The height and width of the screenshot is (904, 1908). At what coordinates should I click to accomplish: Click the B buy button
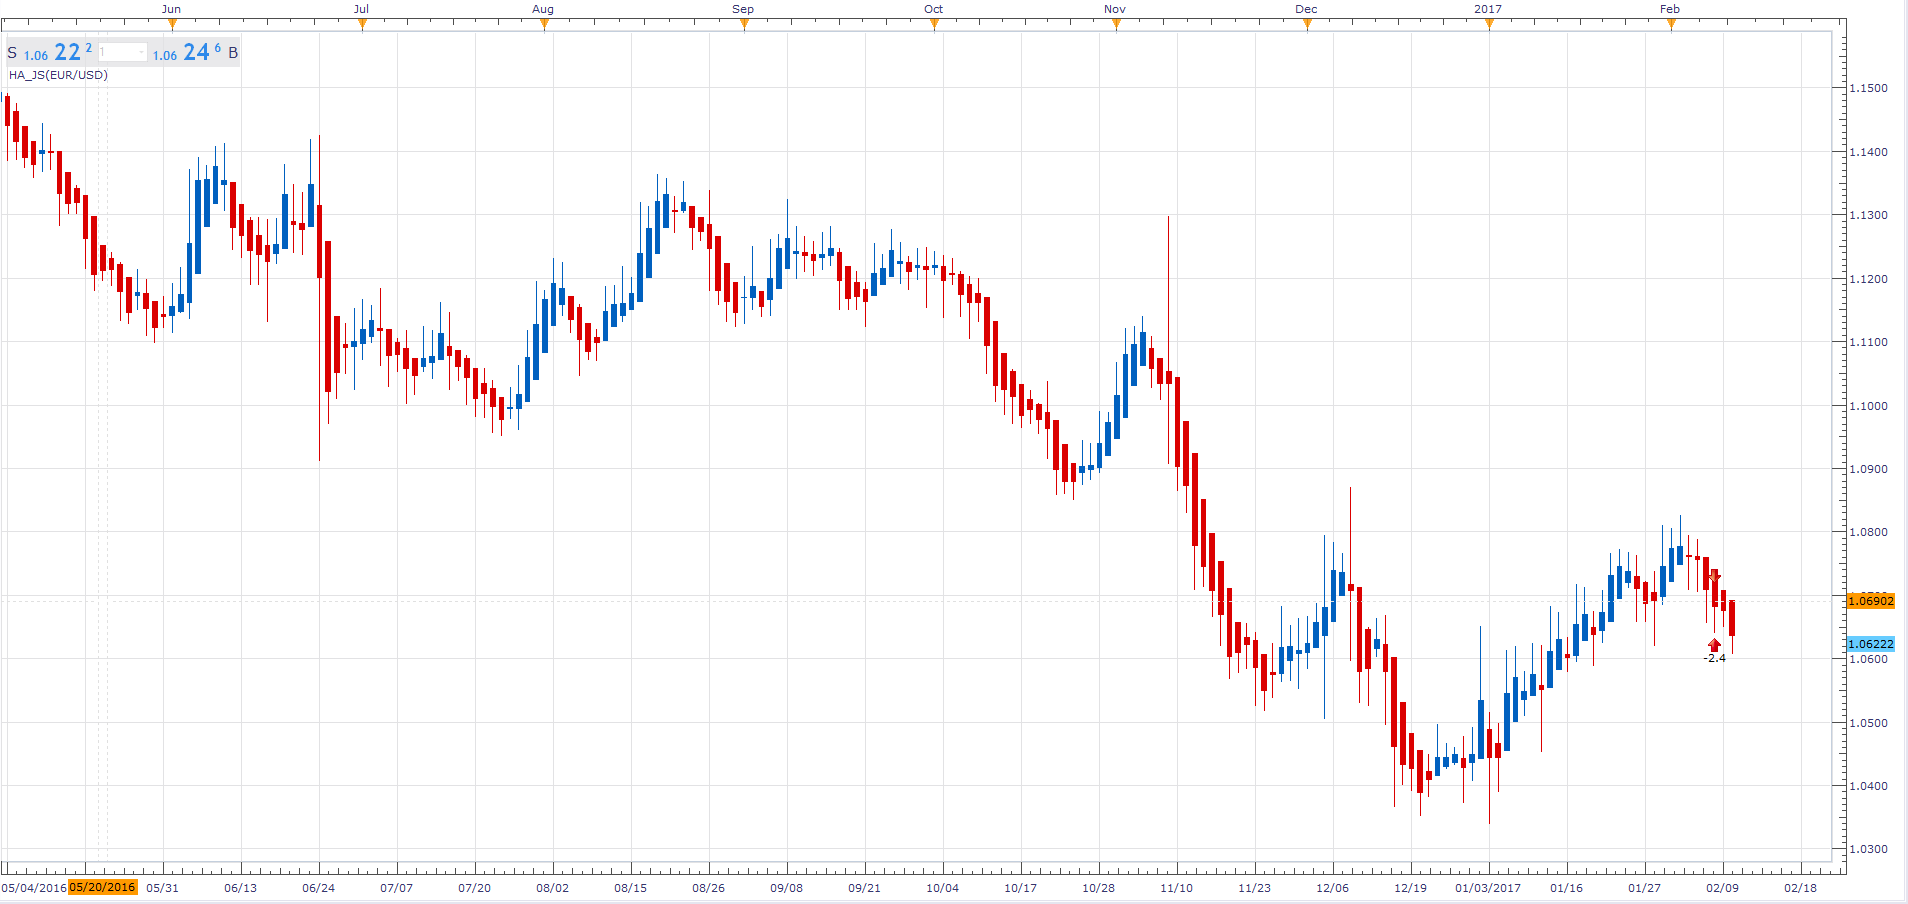(233, 53)
